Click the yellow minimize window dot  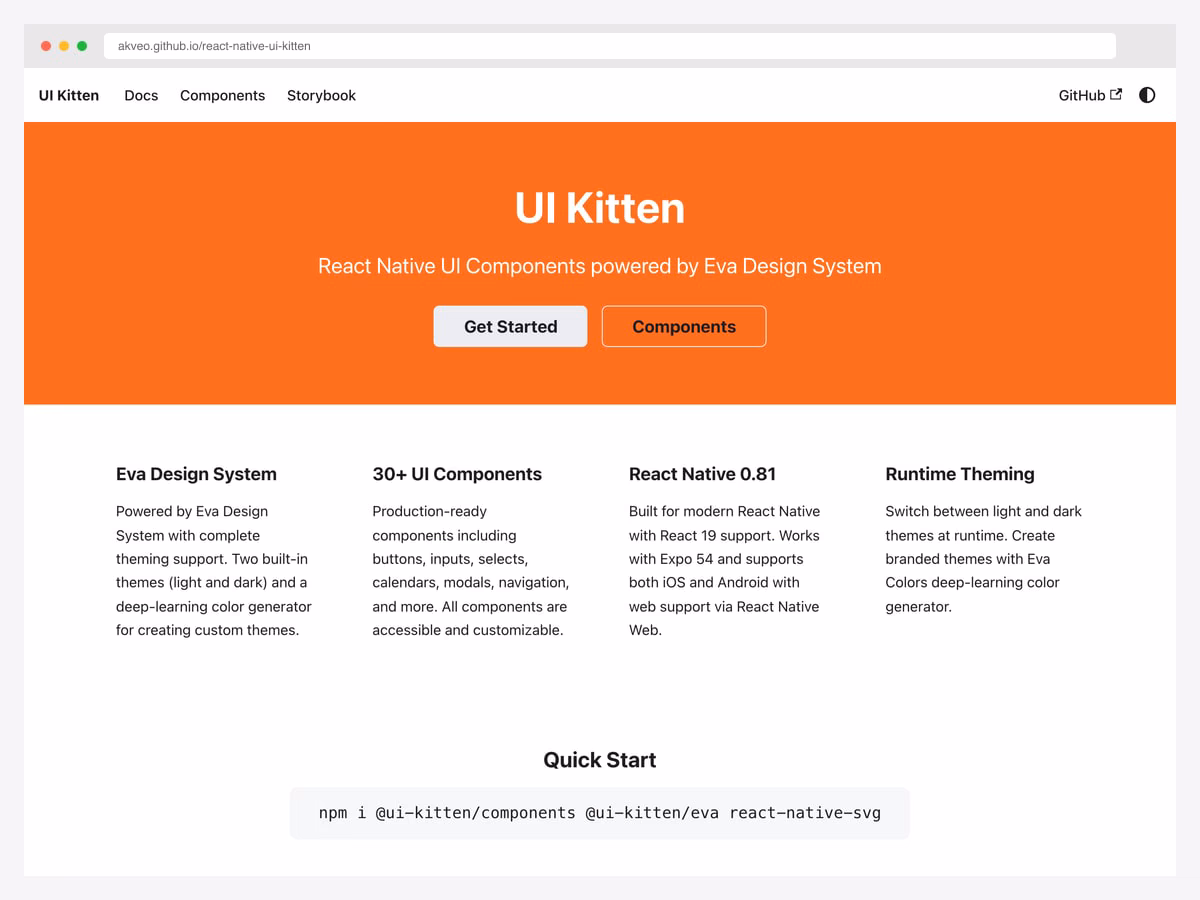(64, 46)
